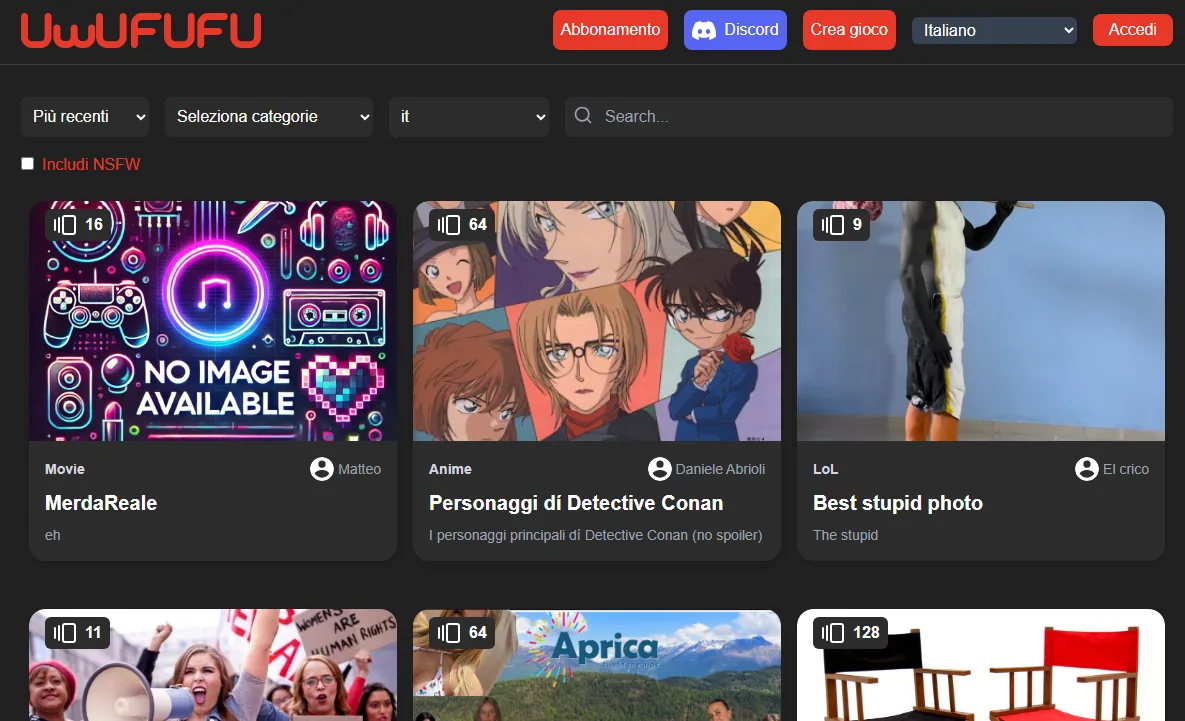This screenshot has width=1185, height=721.
Task: Open the Personaggi di Detective Conan title
Action: (x=576, y=503)
